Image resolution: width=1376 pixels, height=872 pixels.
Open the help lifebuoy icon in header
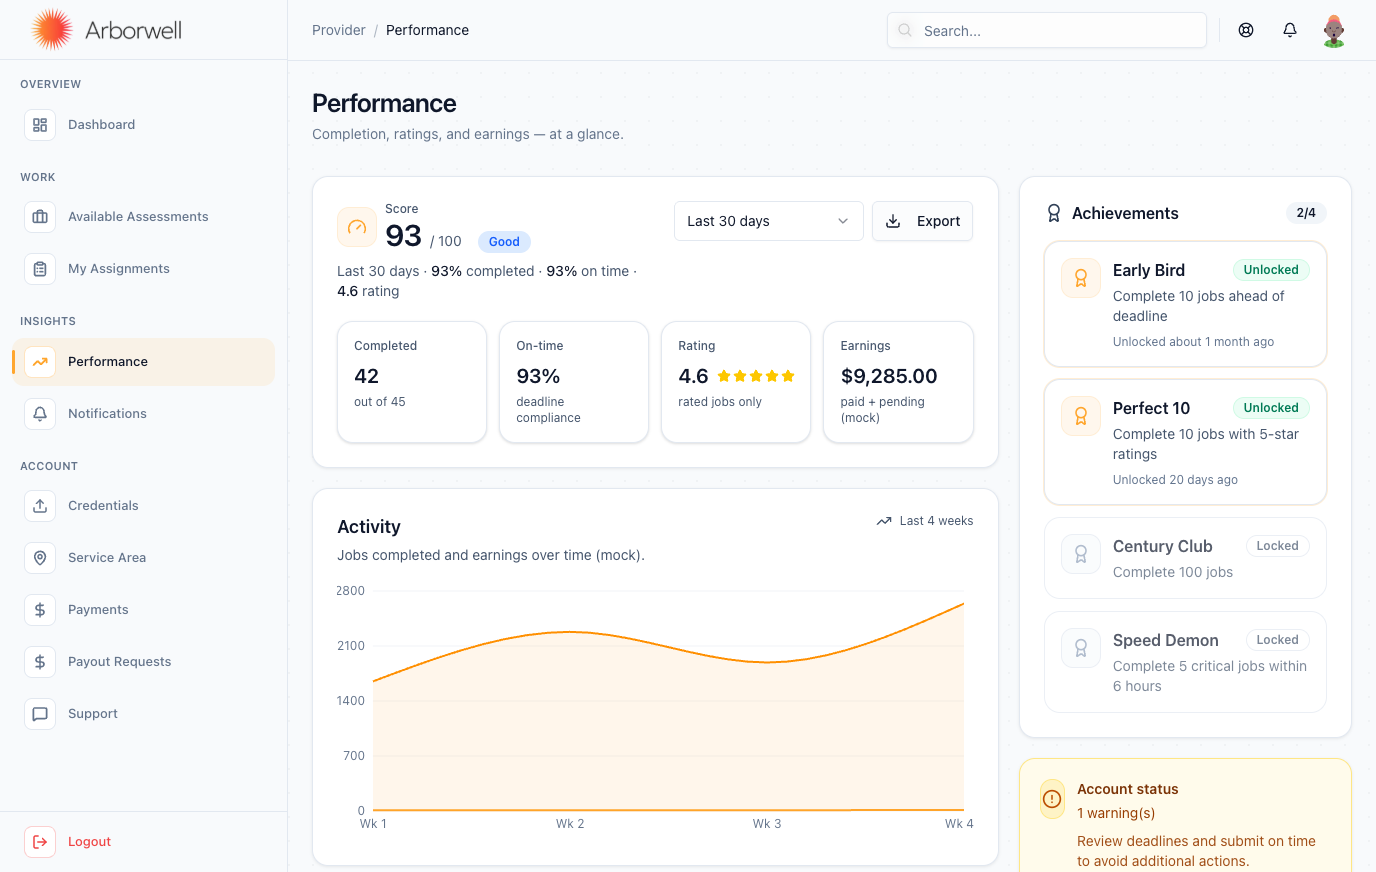coord(1246,30)
